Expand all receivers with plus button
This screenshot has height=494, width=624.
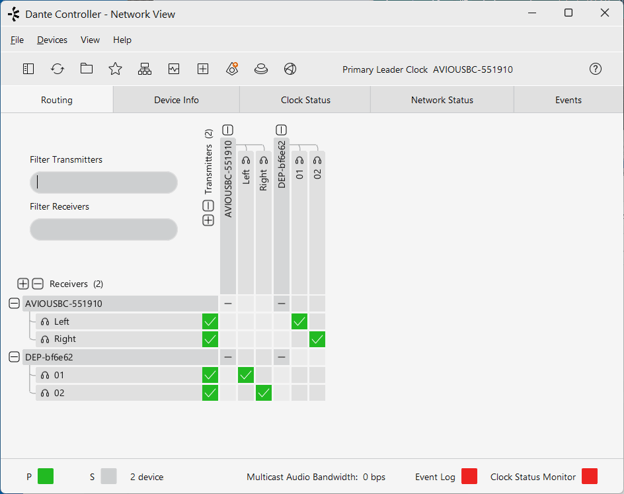point(23,283)
